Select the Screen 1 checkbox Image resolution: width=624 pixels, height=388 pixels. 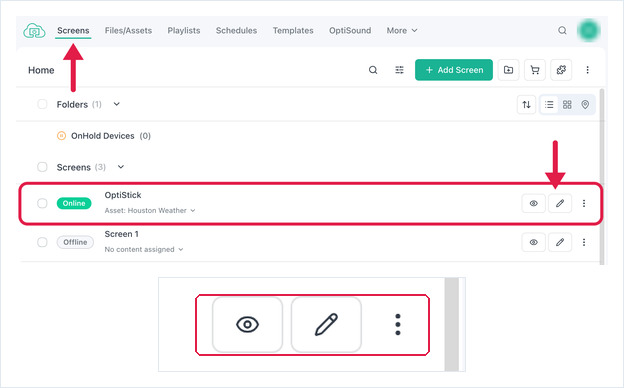42,242
